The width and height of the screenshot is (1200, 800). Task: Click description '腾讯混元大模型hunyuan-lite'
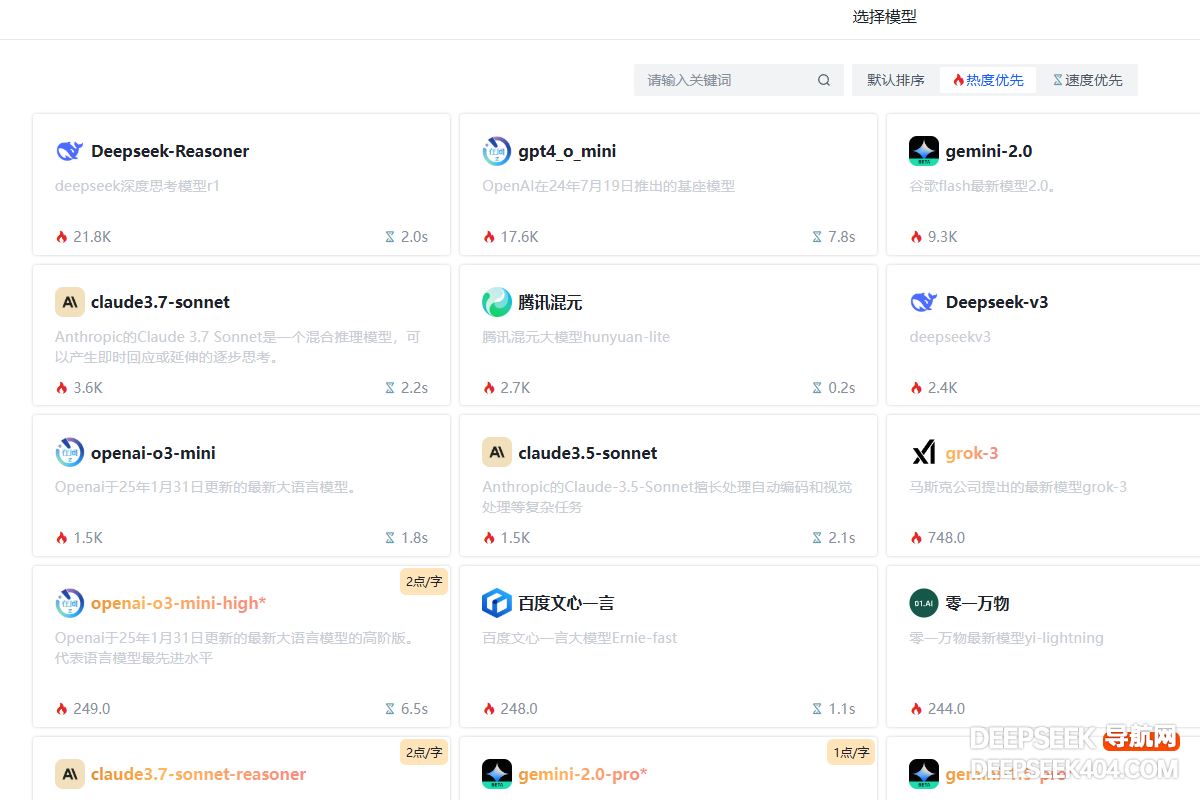click(576, 337)
